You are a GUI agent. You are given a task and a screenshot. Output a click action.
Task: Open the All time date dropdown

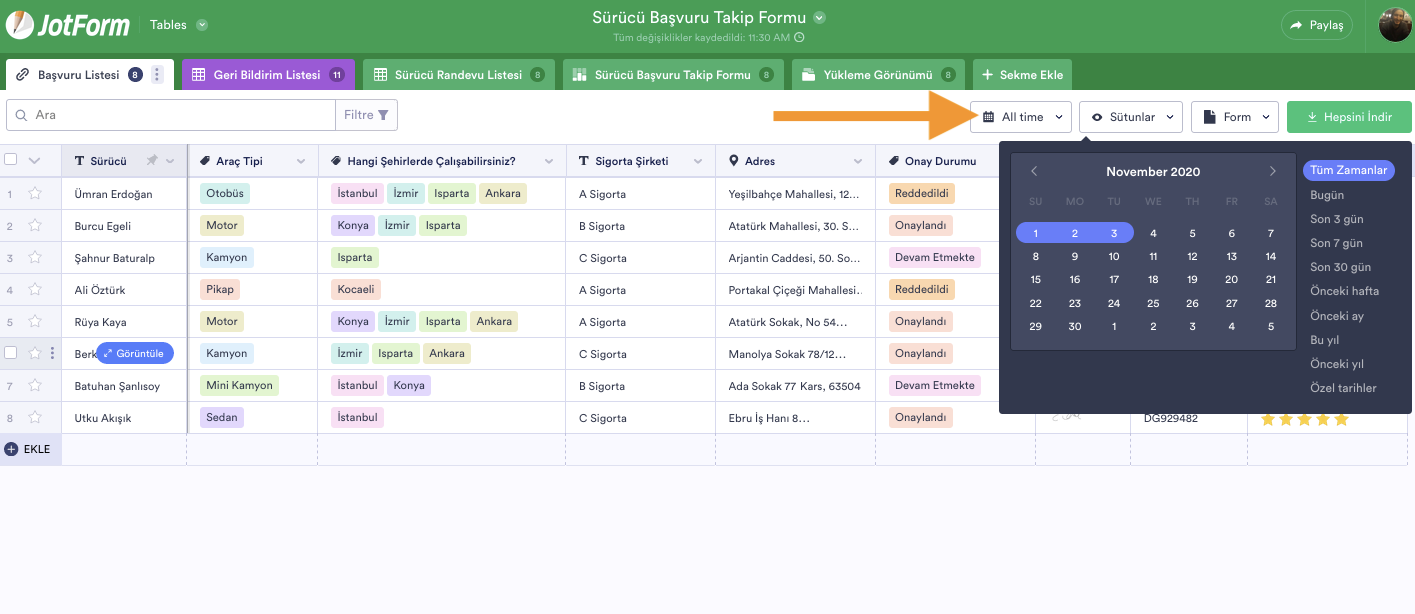click(1021, 117)
